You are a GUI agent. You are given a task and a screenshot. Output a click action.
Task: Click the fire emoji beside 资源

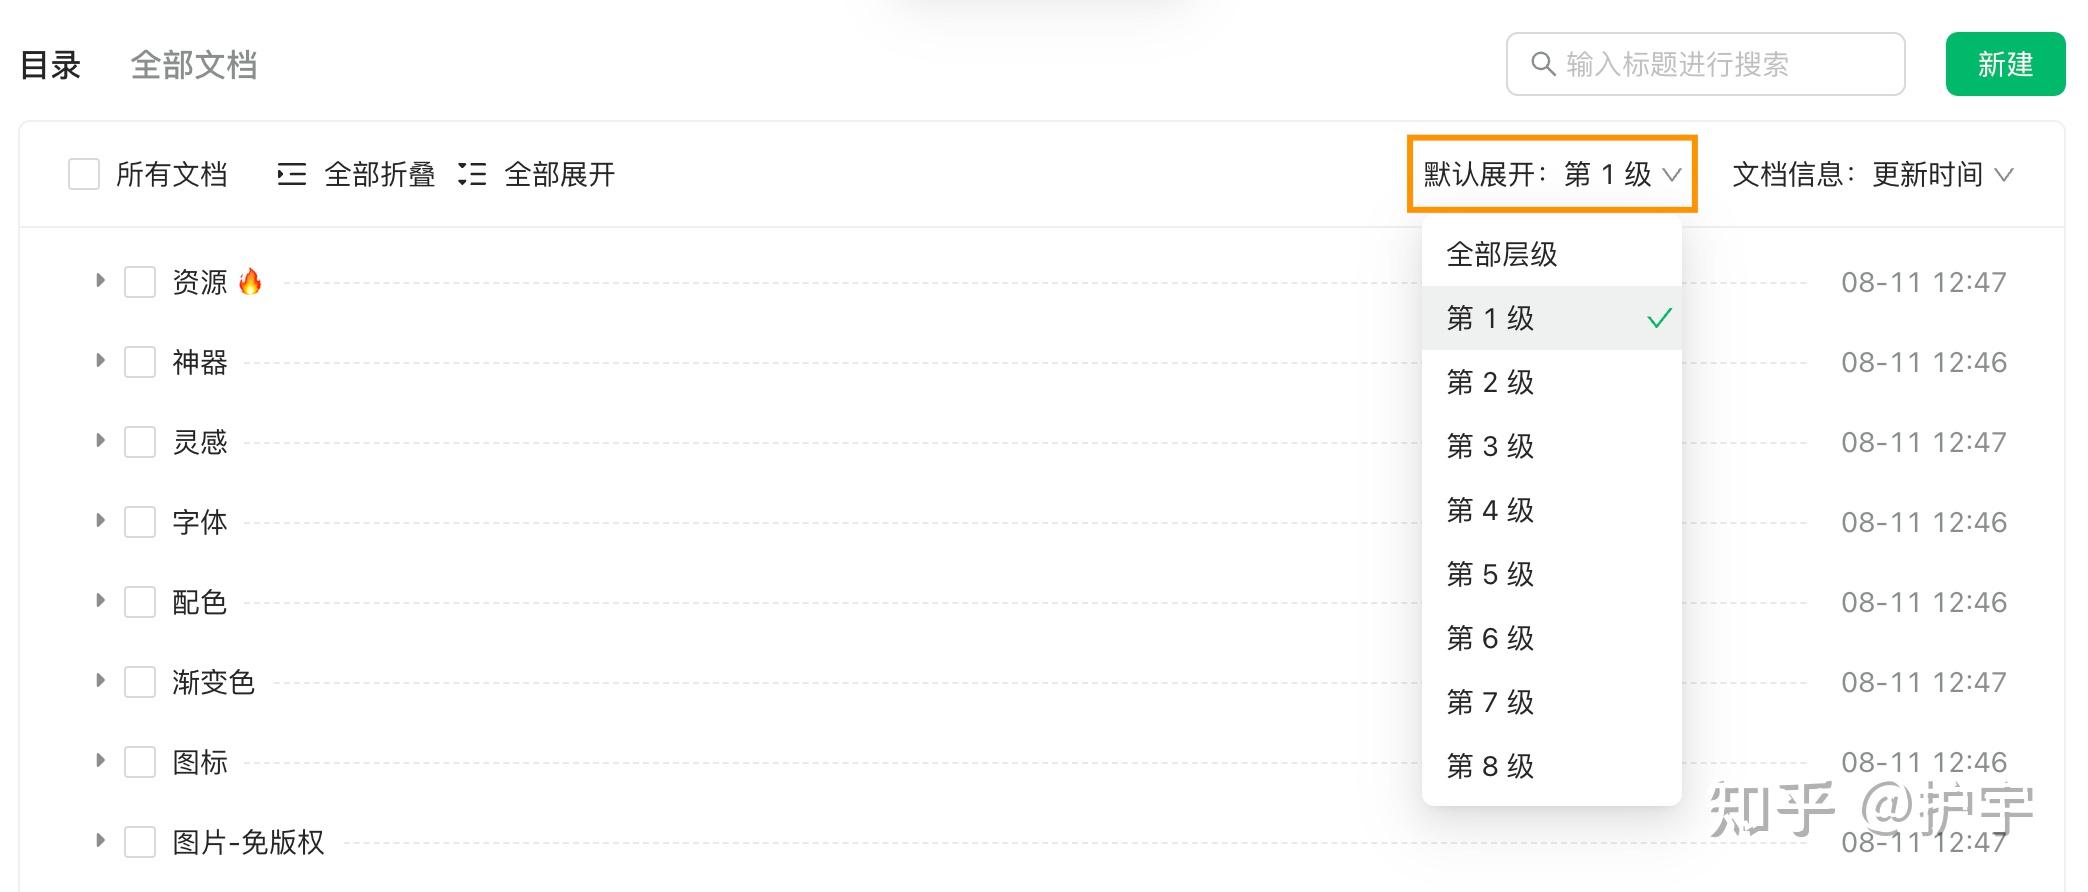click(x=250, y=281)
